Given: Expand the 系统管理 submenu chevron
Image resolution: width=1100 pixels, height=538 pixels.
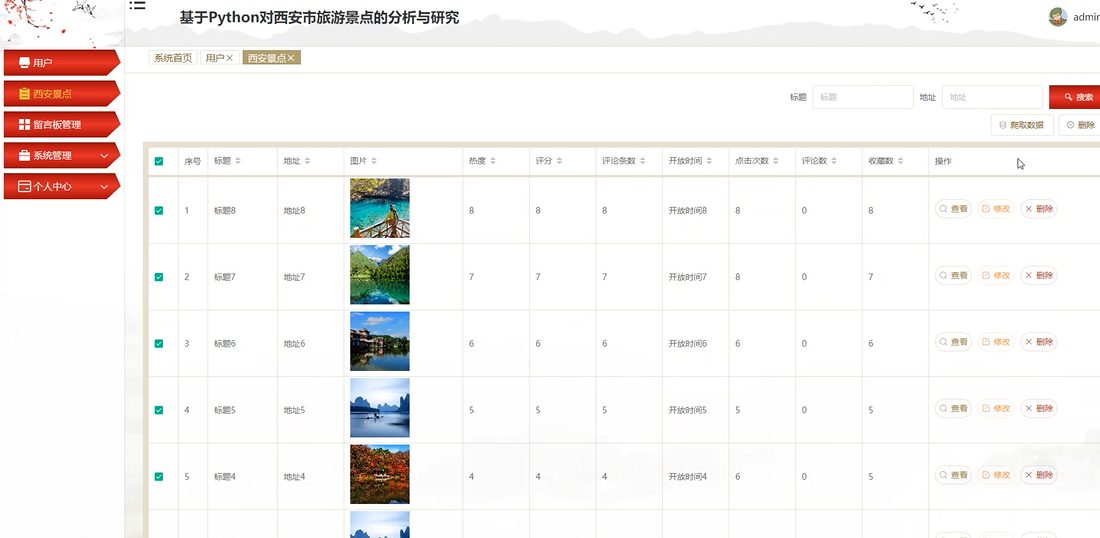Looking at the screenshot, I should click(105, 156).
